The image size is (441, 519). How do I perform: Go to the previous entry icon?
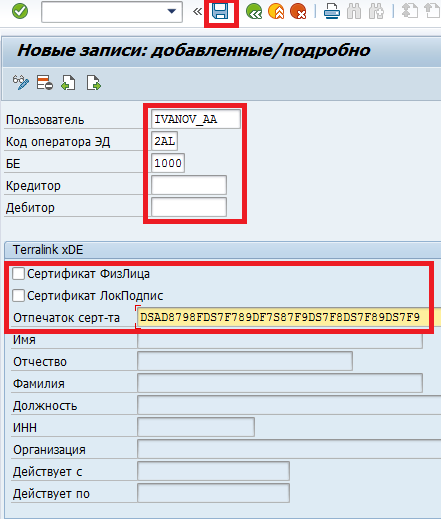tap(68, 83)
